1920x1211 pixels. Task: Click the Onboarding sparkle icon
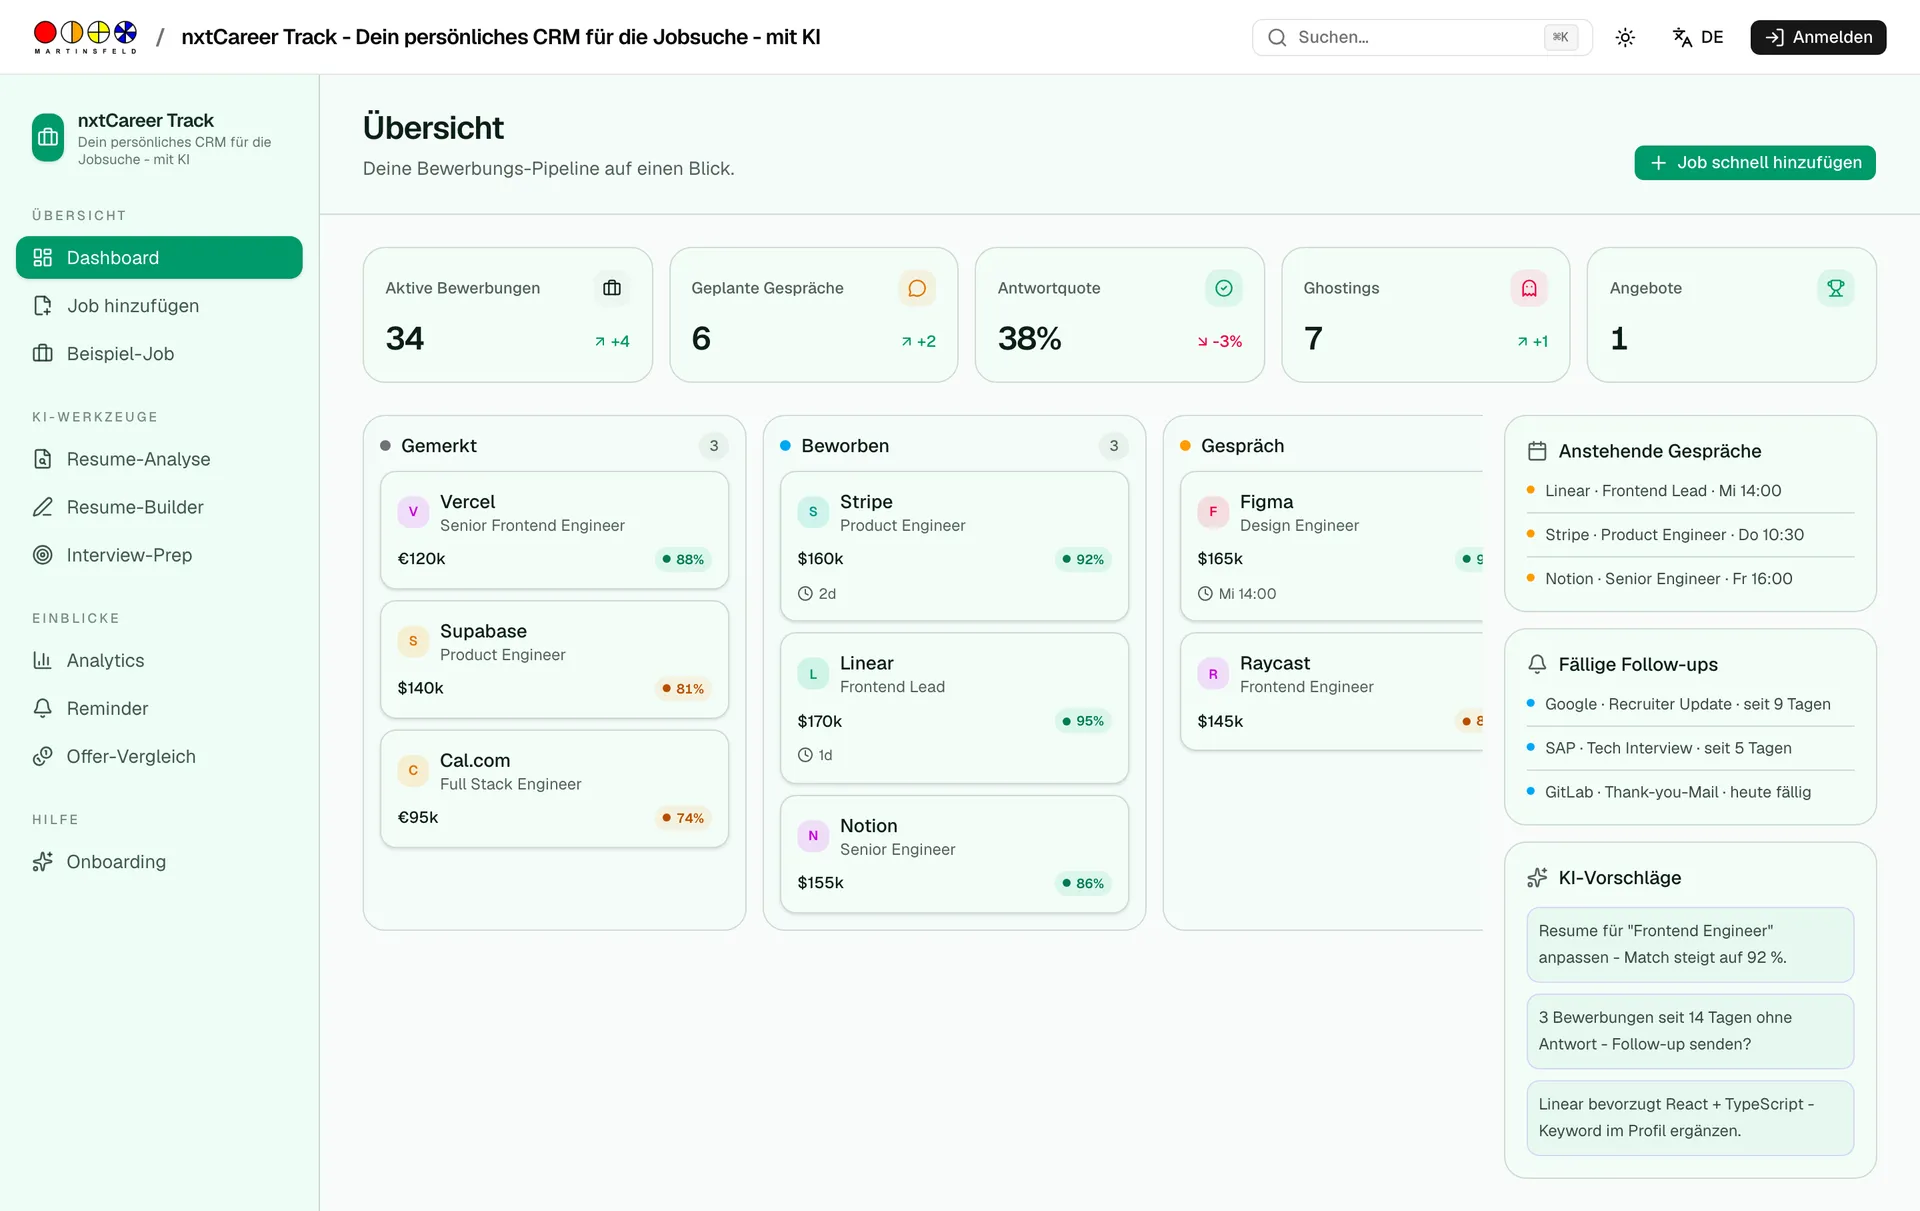tap(42, 861)
